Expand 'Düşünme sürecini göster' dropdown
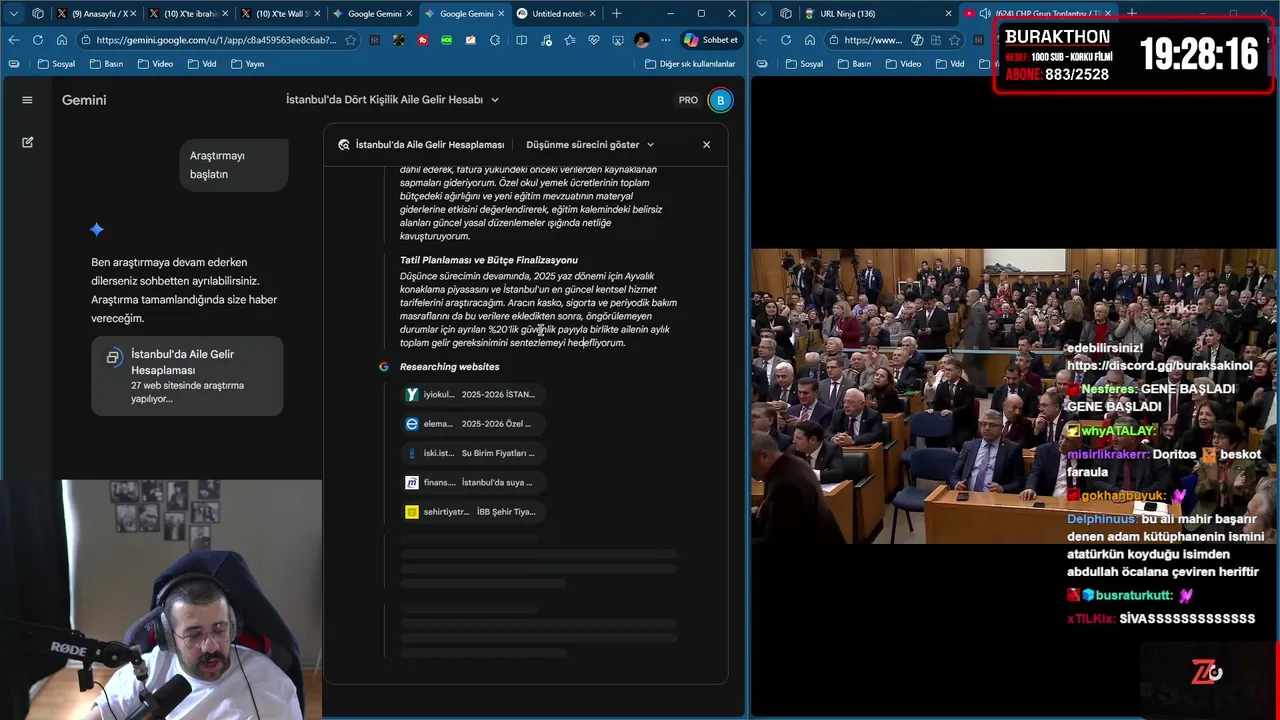The image size is (1280, 720). click(590, 144)
